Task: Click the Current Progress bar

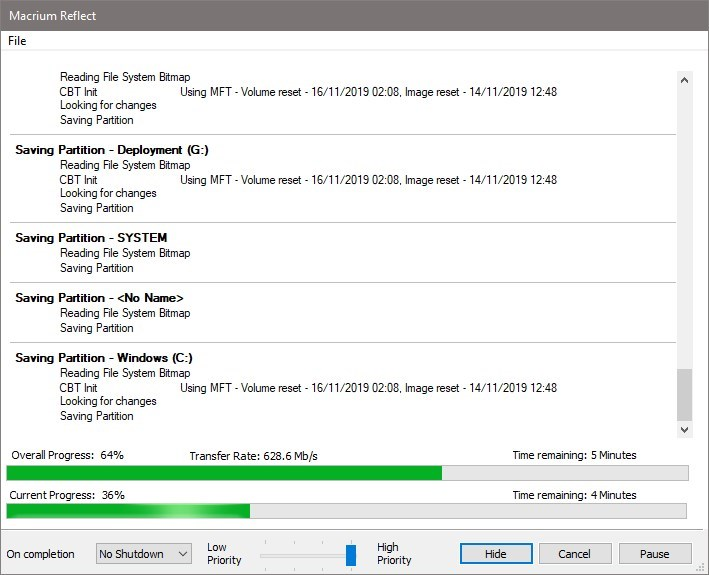Action: click(x=346, y=511)
